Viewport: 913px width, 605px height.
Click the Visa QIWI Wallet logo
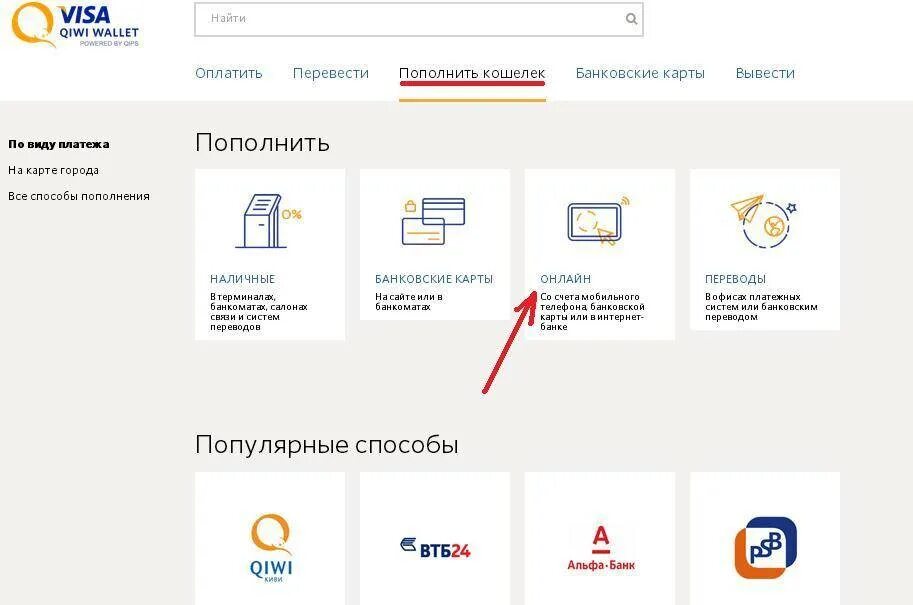pos(76,24)
